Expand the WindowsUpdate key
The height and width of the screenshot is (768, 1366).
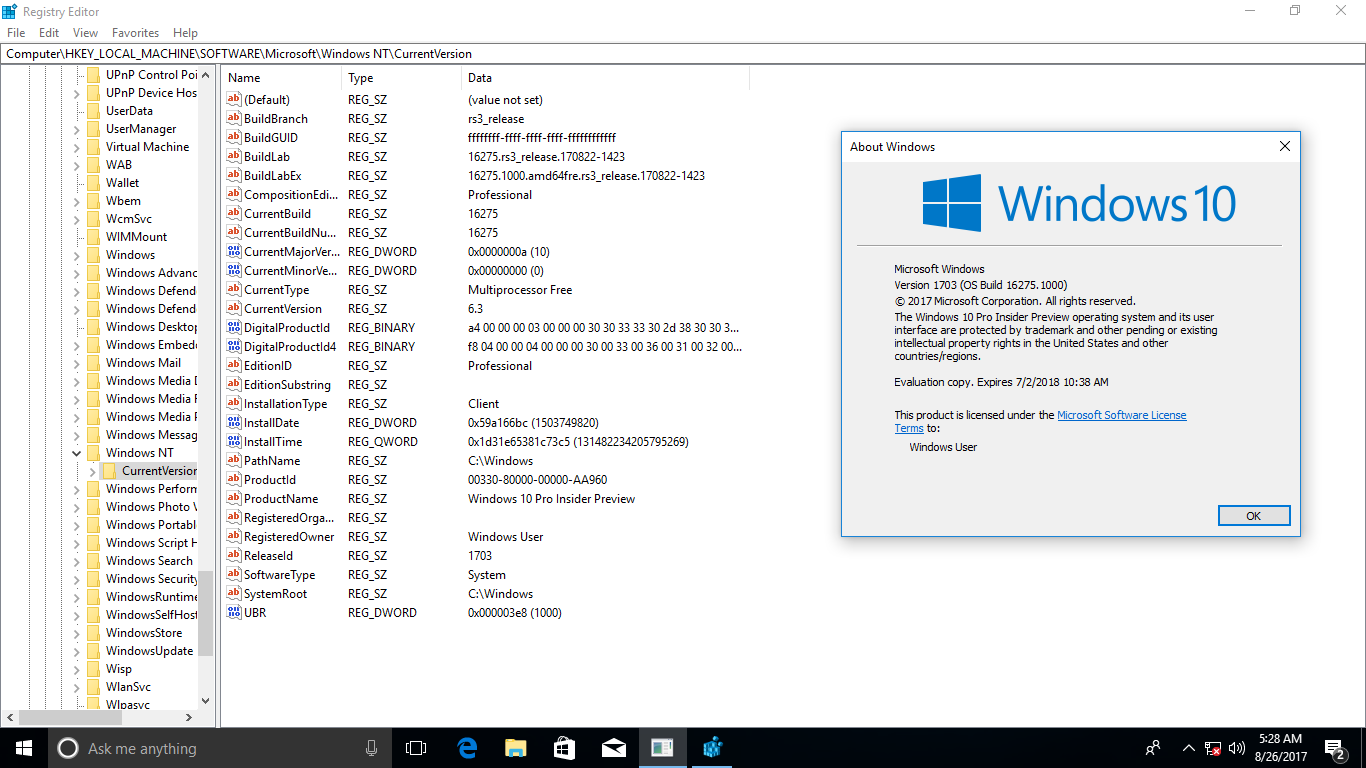click(77, 651)
